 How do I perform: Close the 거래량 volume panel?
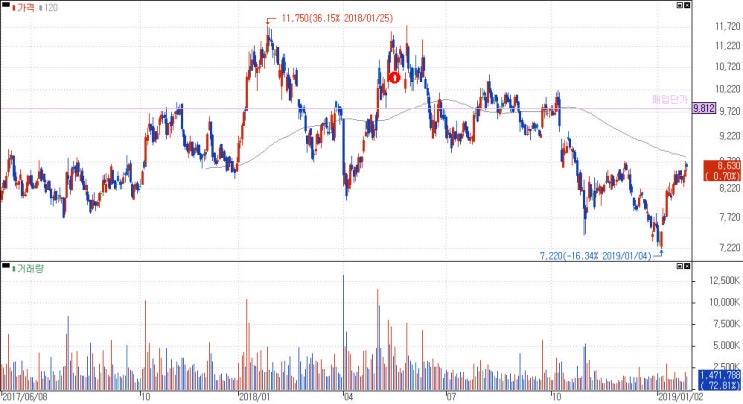[x=687, y=266]
